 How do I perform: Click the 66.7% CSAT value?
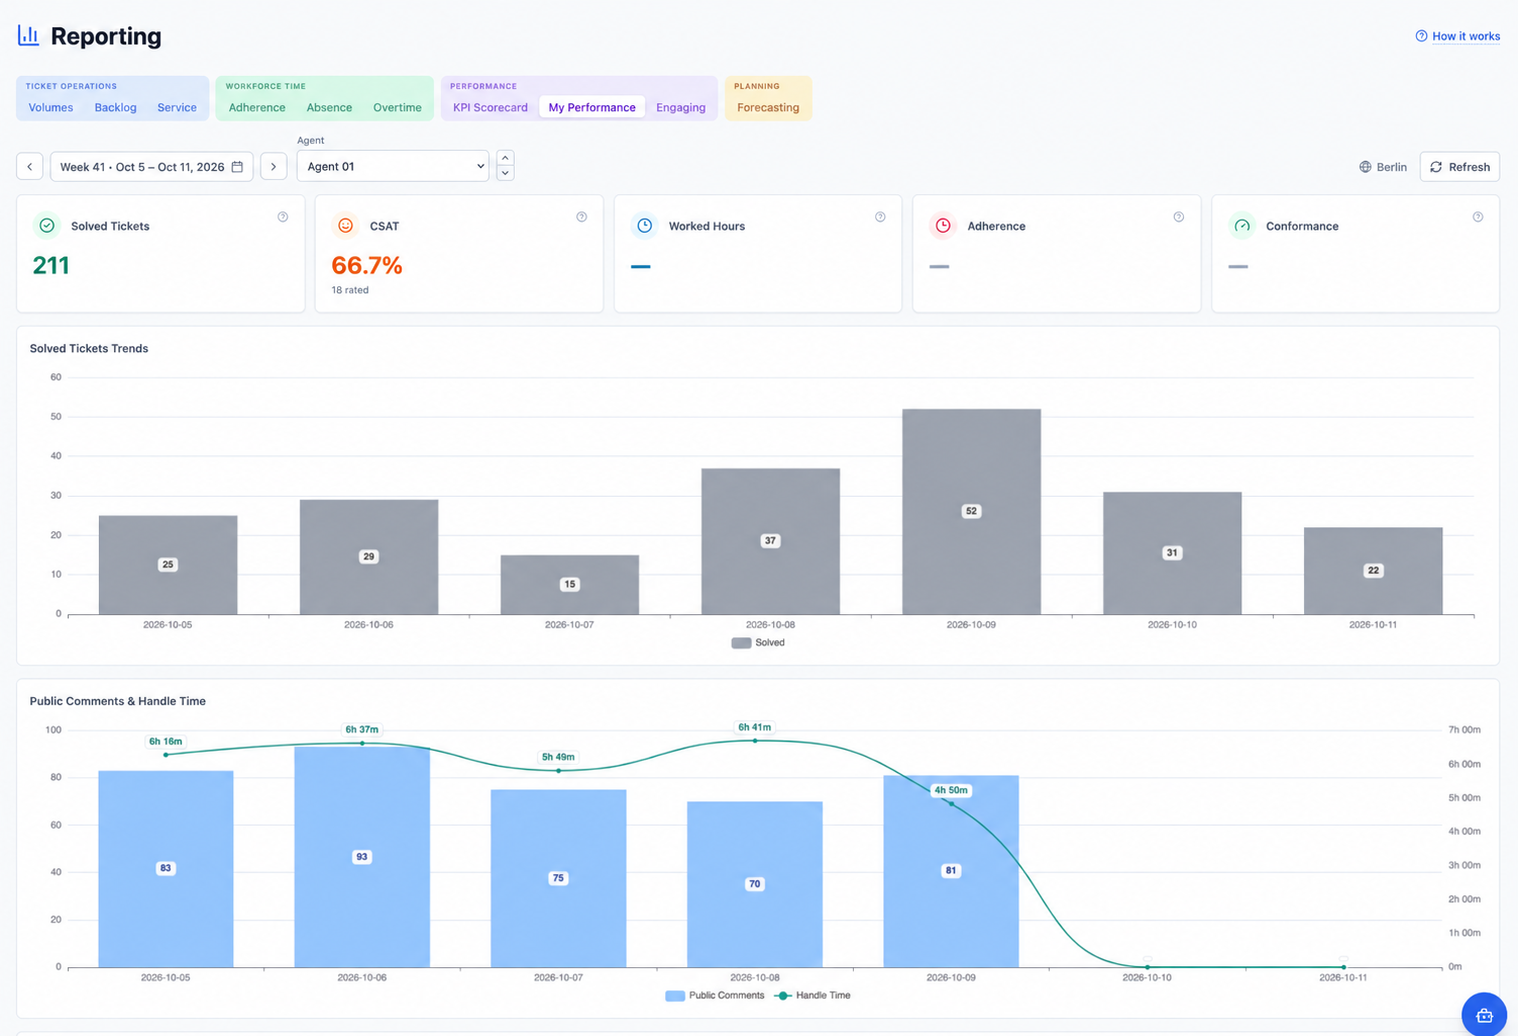(x=367, y=266)
